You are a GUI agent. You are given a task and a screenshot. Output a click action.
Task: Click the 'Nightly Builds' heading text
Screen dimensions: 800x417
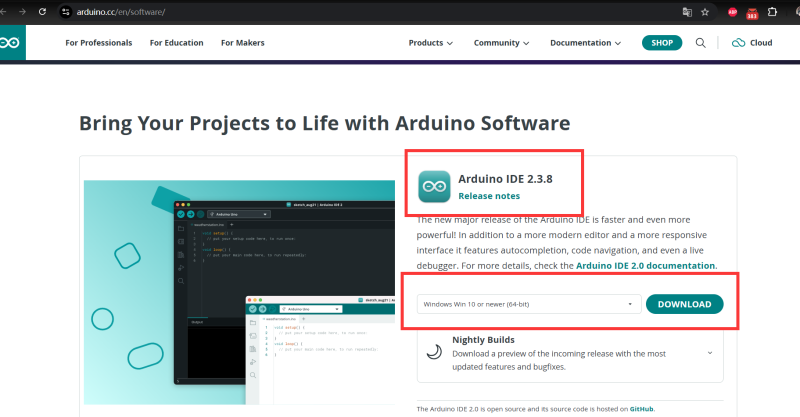pyautogui.click(x=483, y=340)
